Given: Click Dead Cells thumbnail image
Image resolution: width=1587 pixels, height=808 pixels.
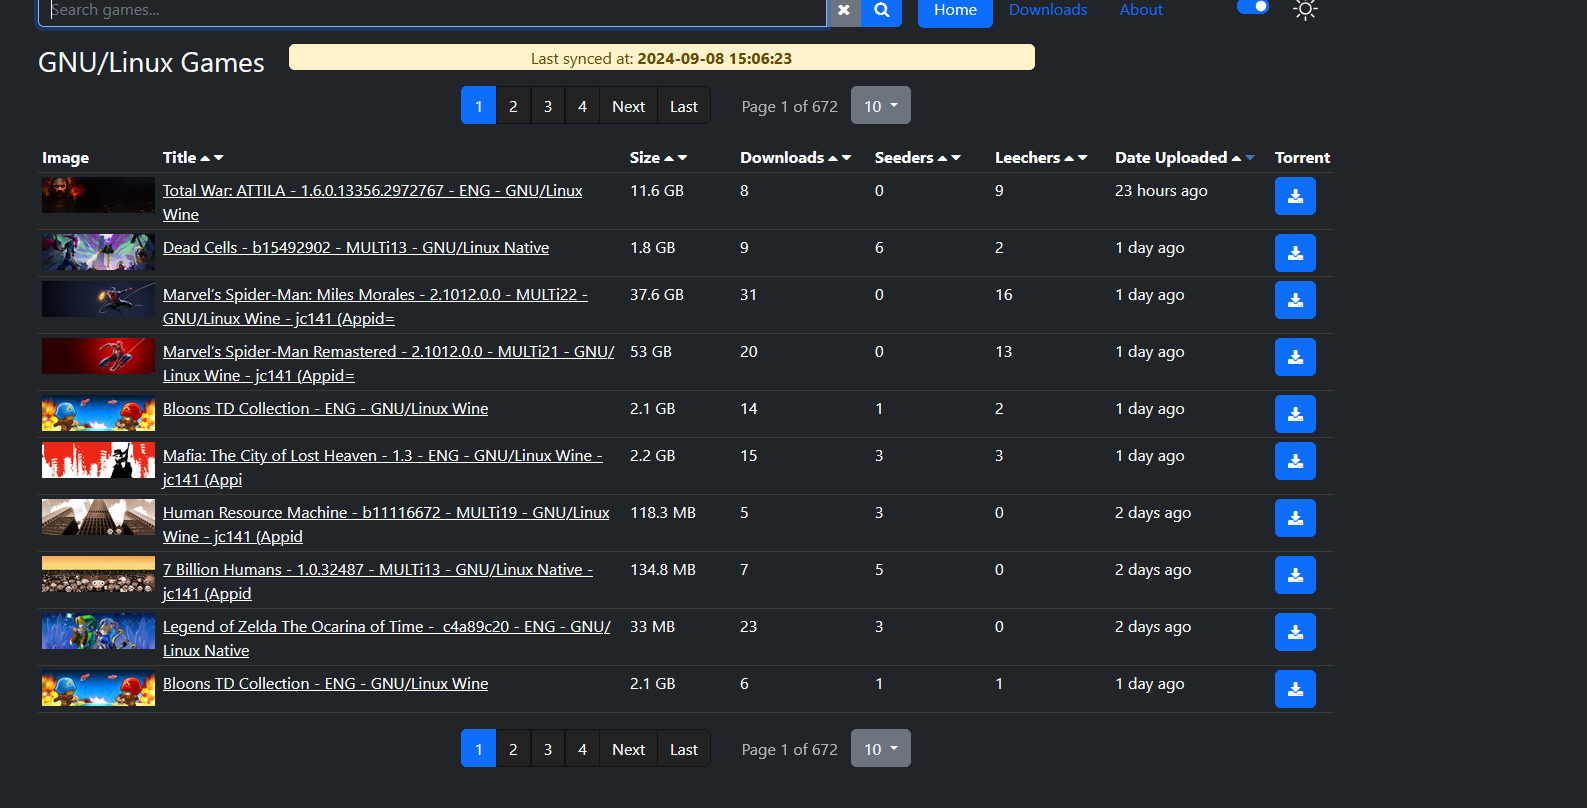Looking at the screenshot, I should (98, 252).
